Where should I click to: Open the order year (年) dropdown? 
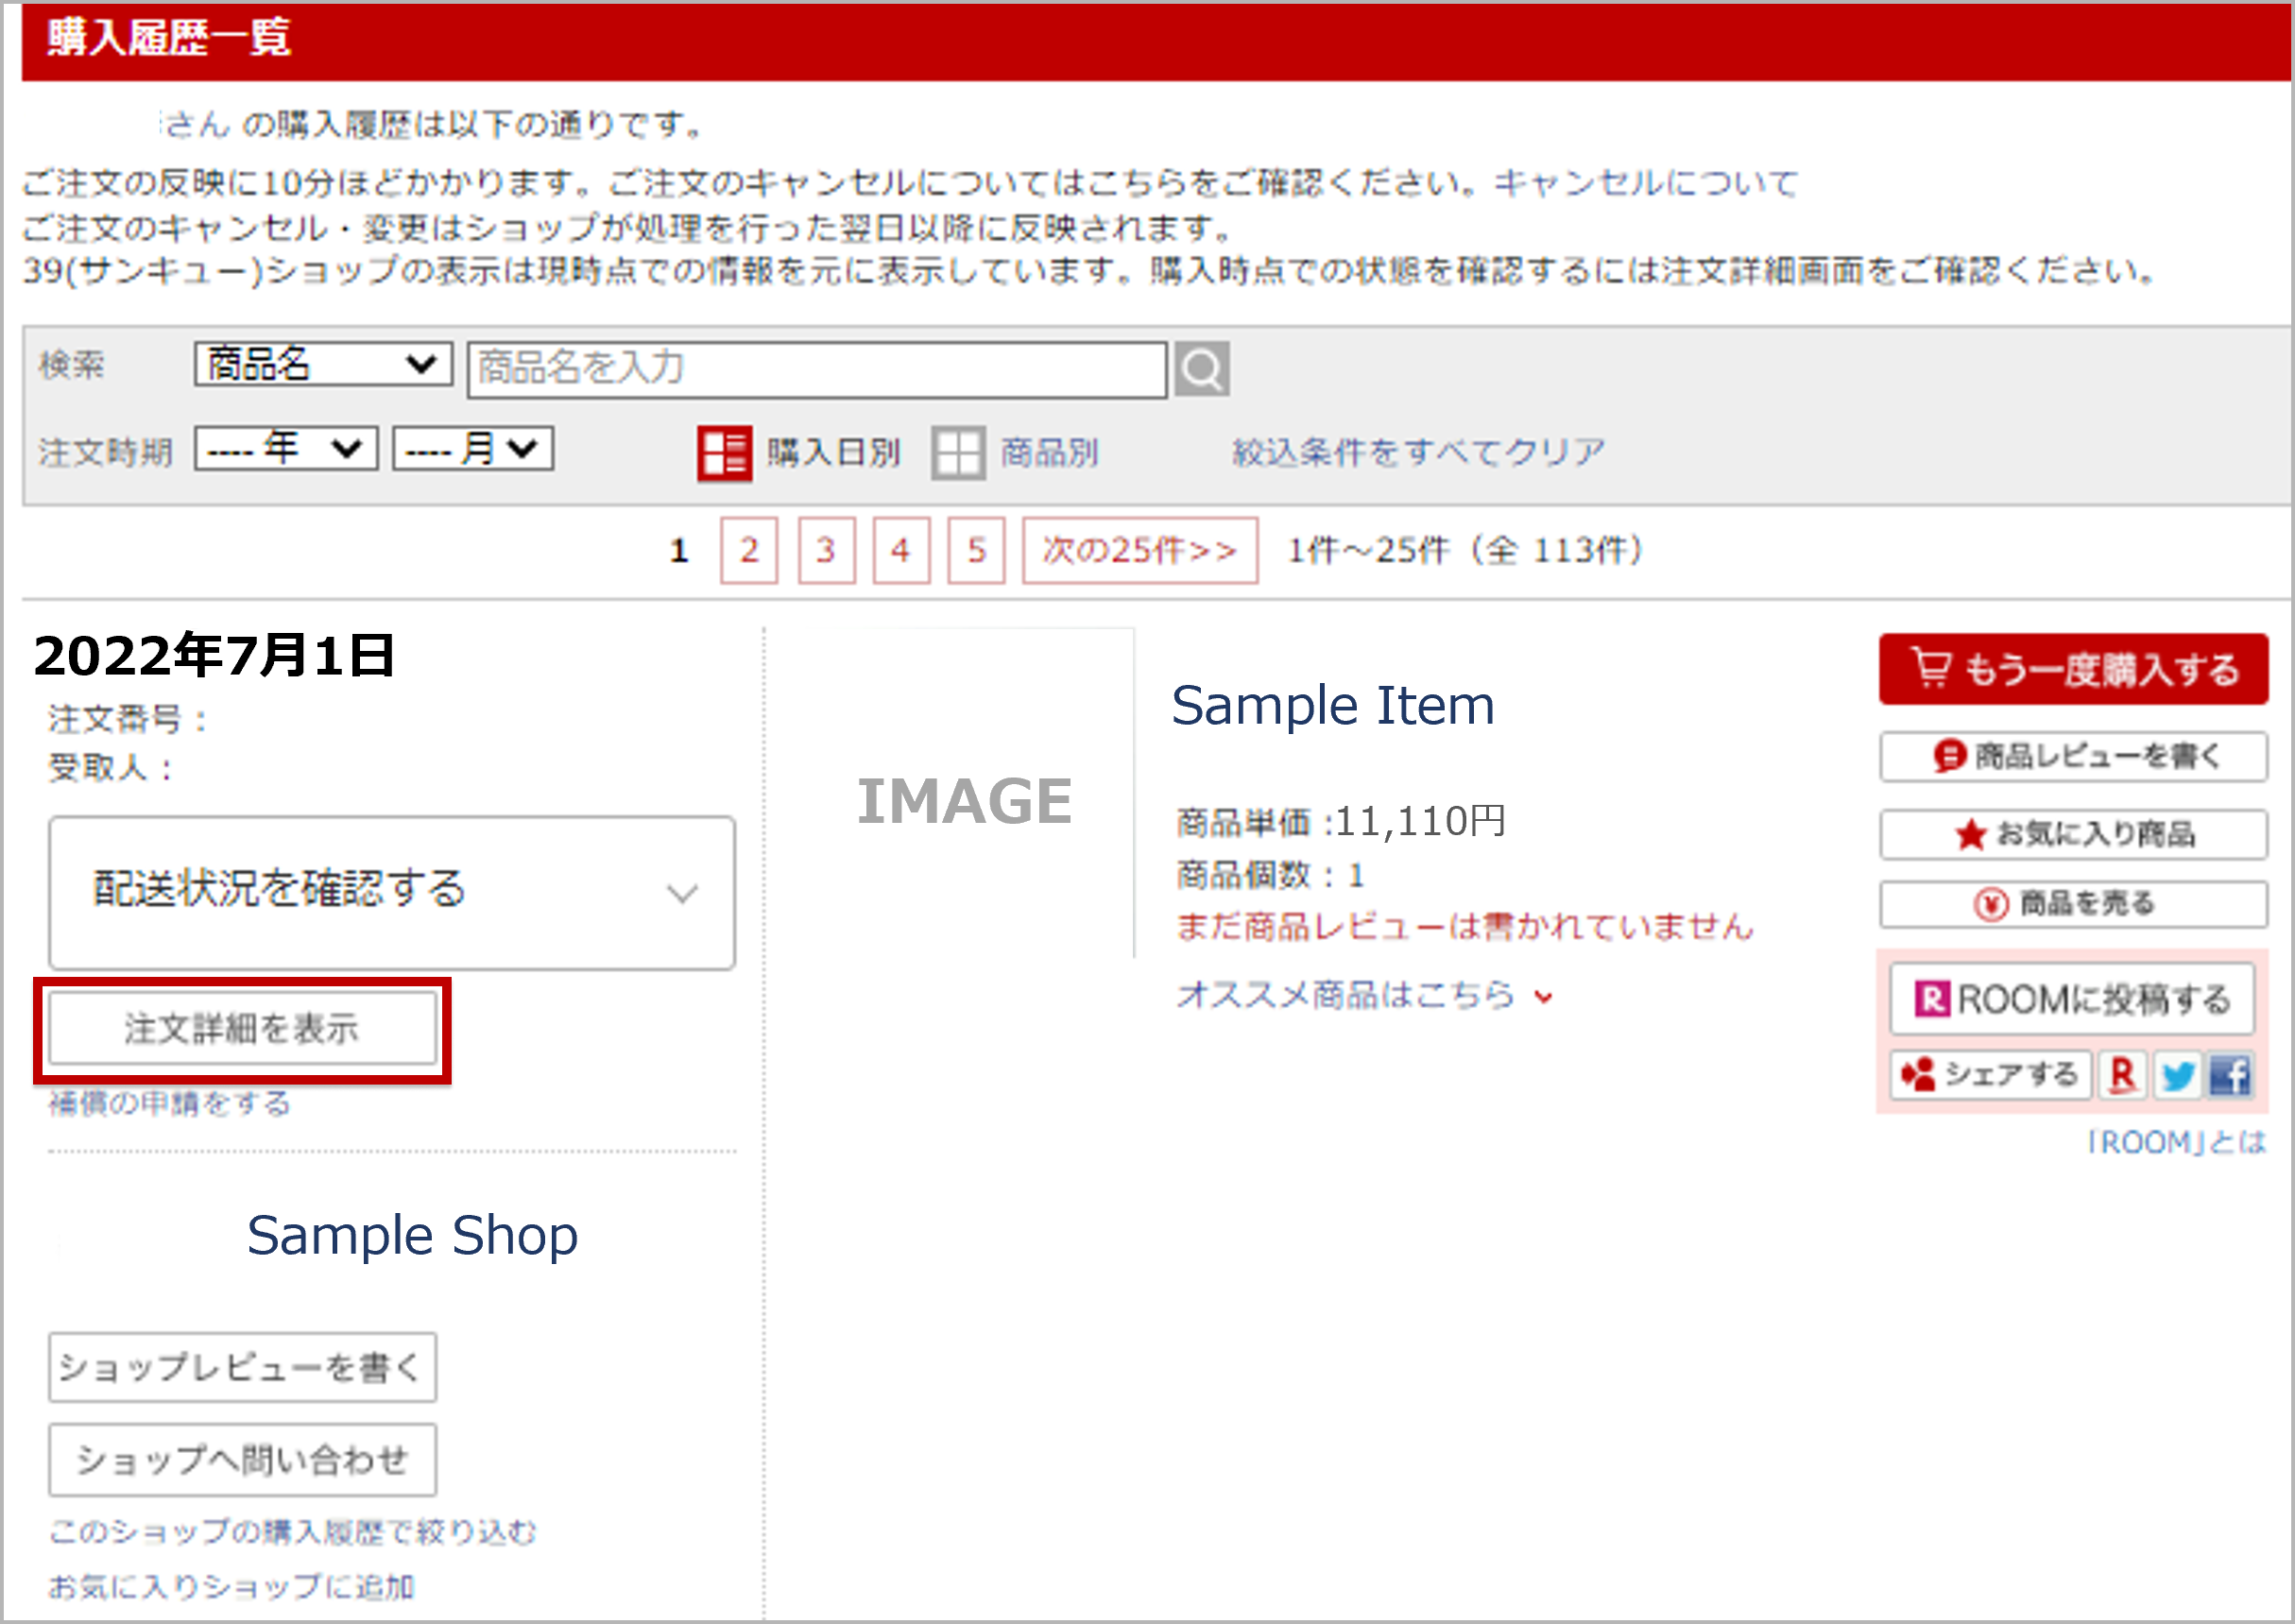pos(286,448)
